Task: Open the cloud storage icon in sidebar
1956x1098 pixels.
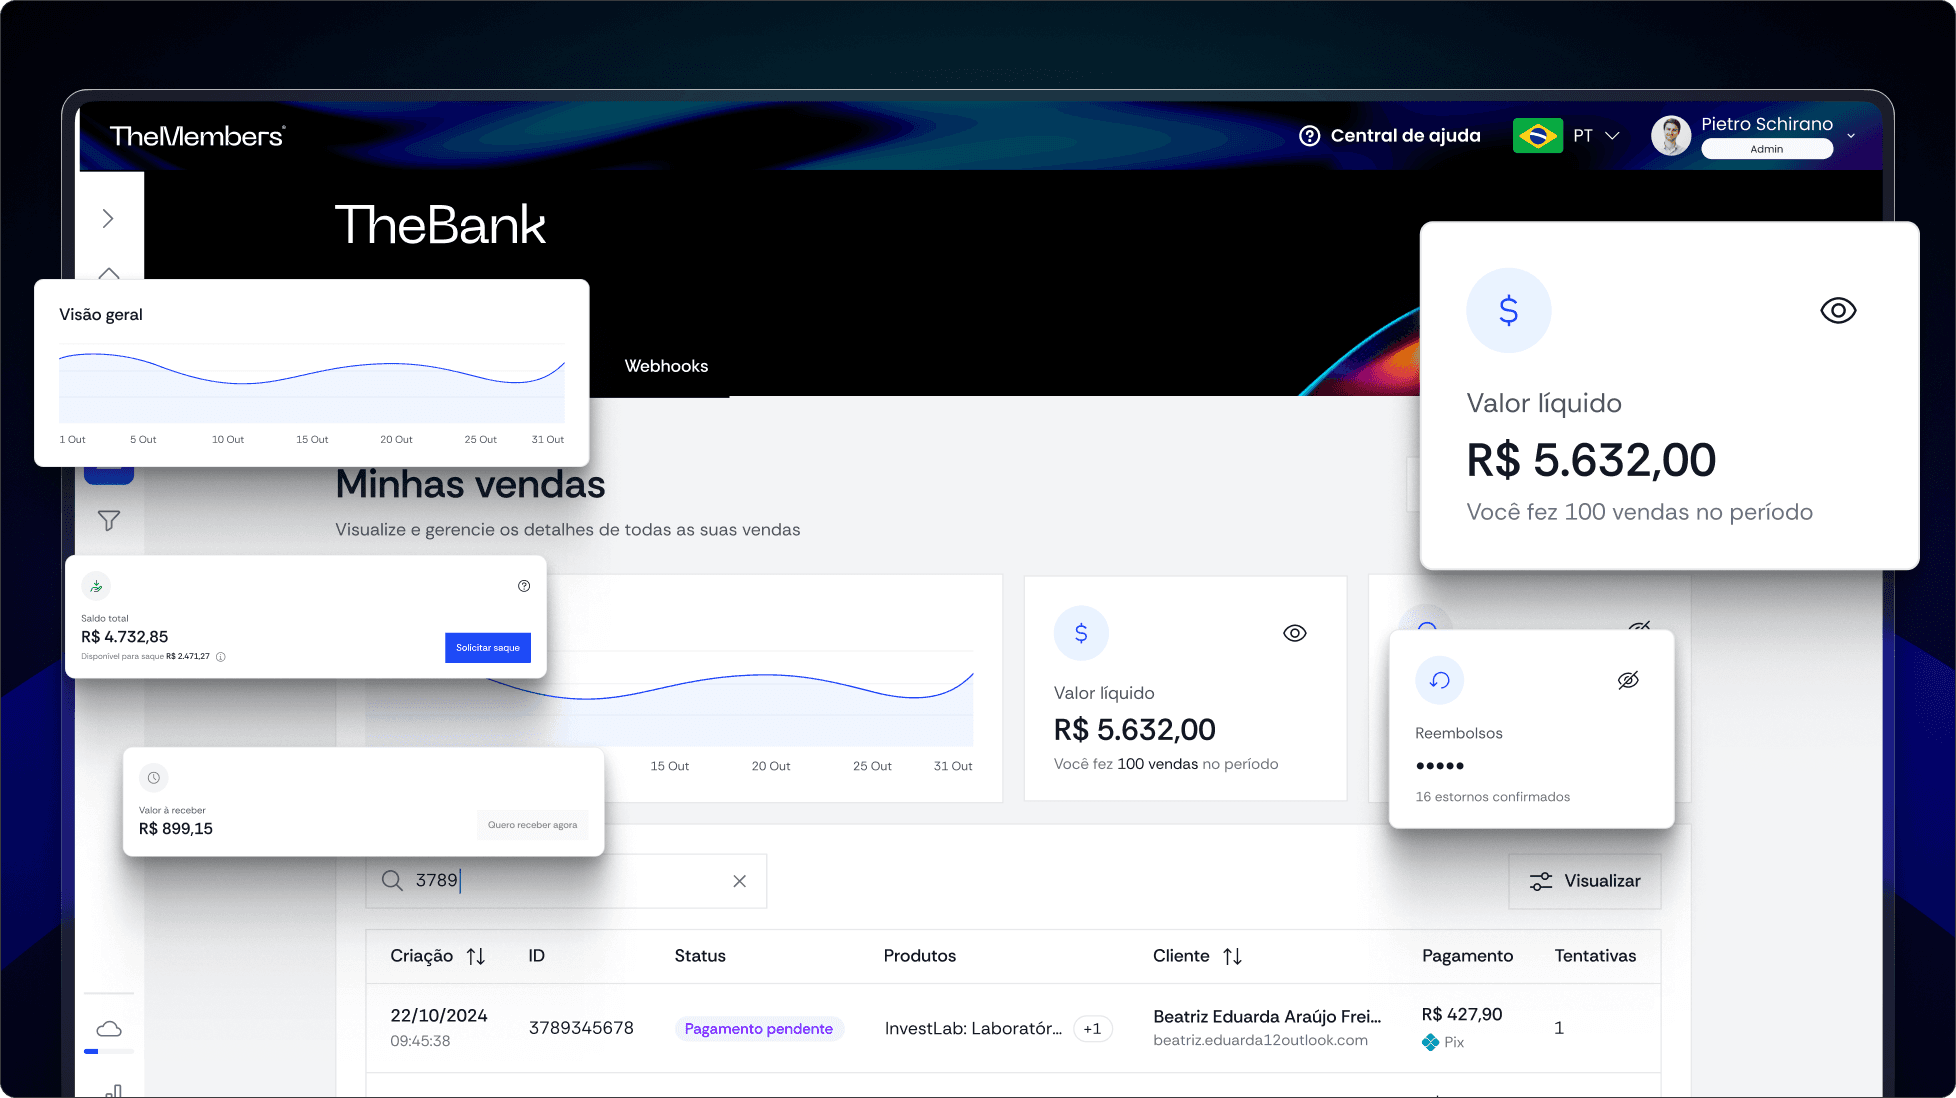Action: pos(109,1029)
